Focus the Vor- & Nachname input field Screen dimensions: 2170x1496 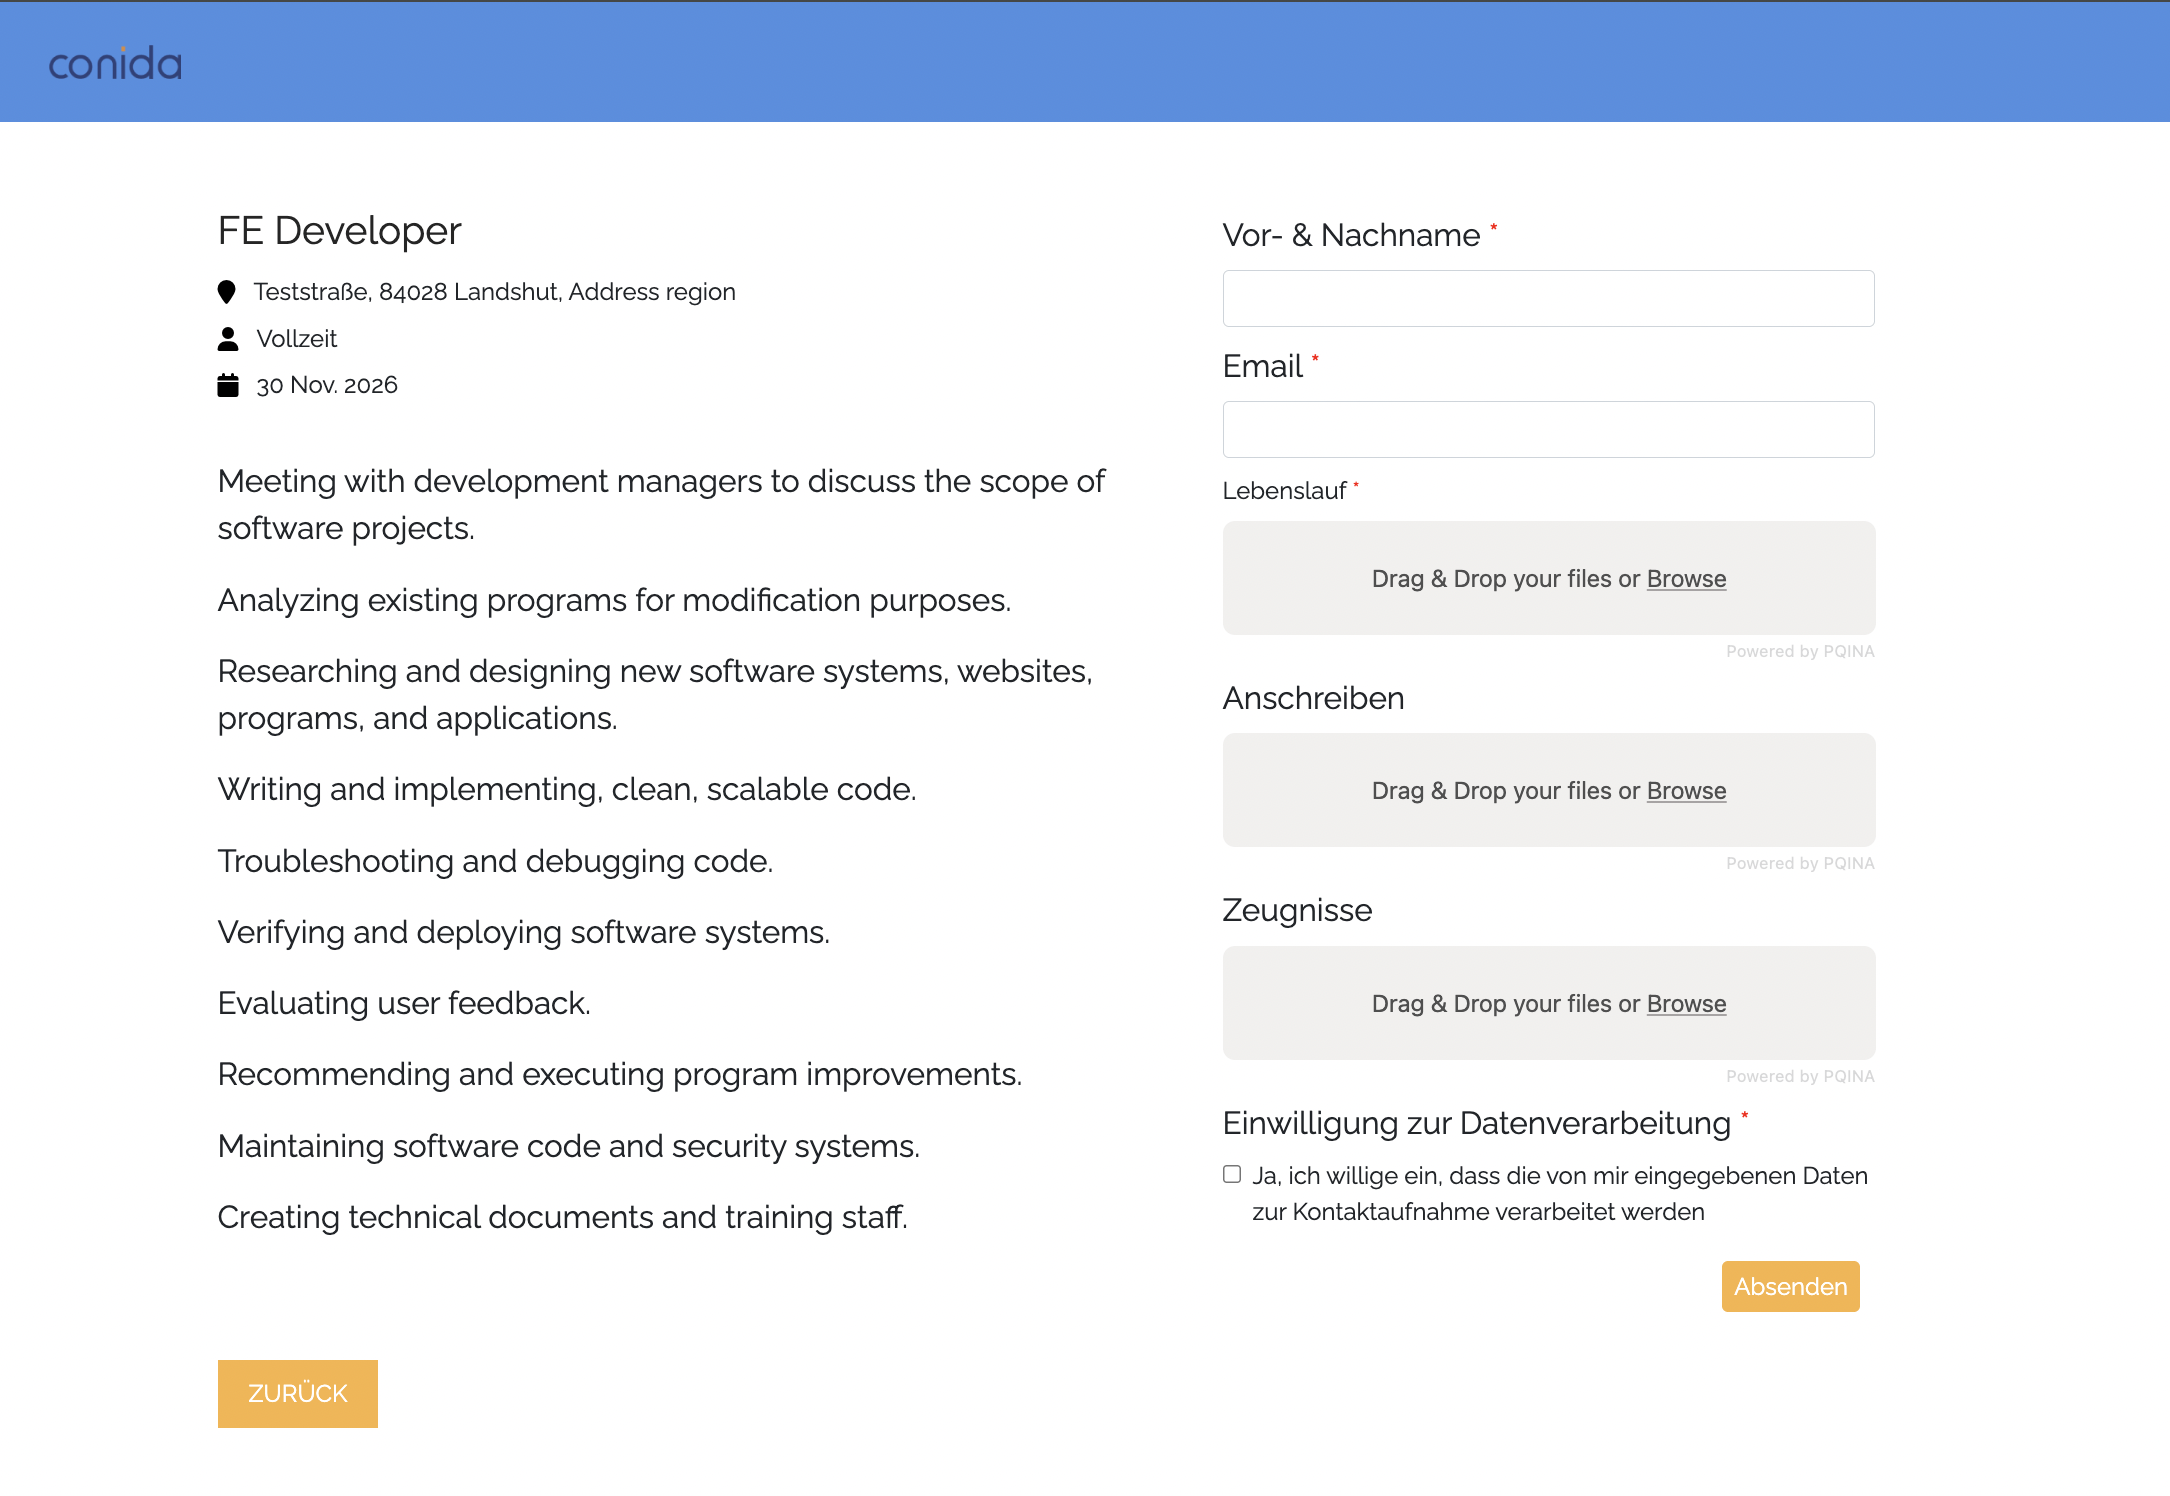1548,298
